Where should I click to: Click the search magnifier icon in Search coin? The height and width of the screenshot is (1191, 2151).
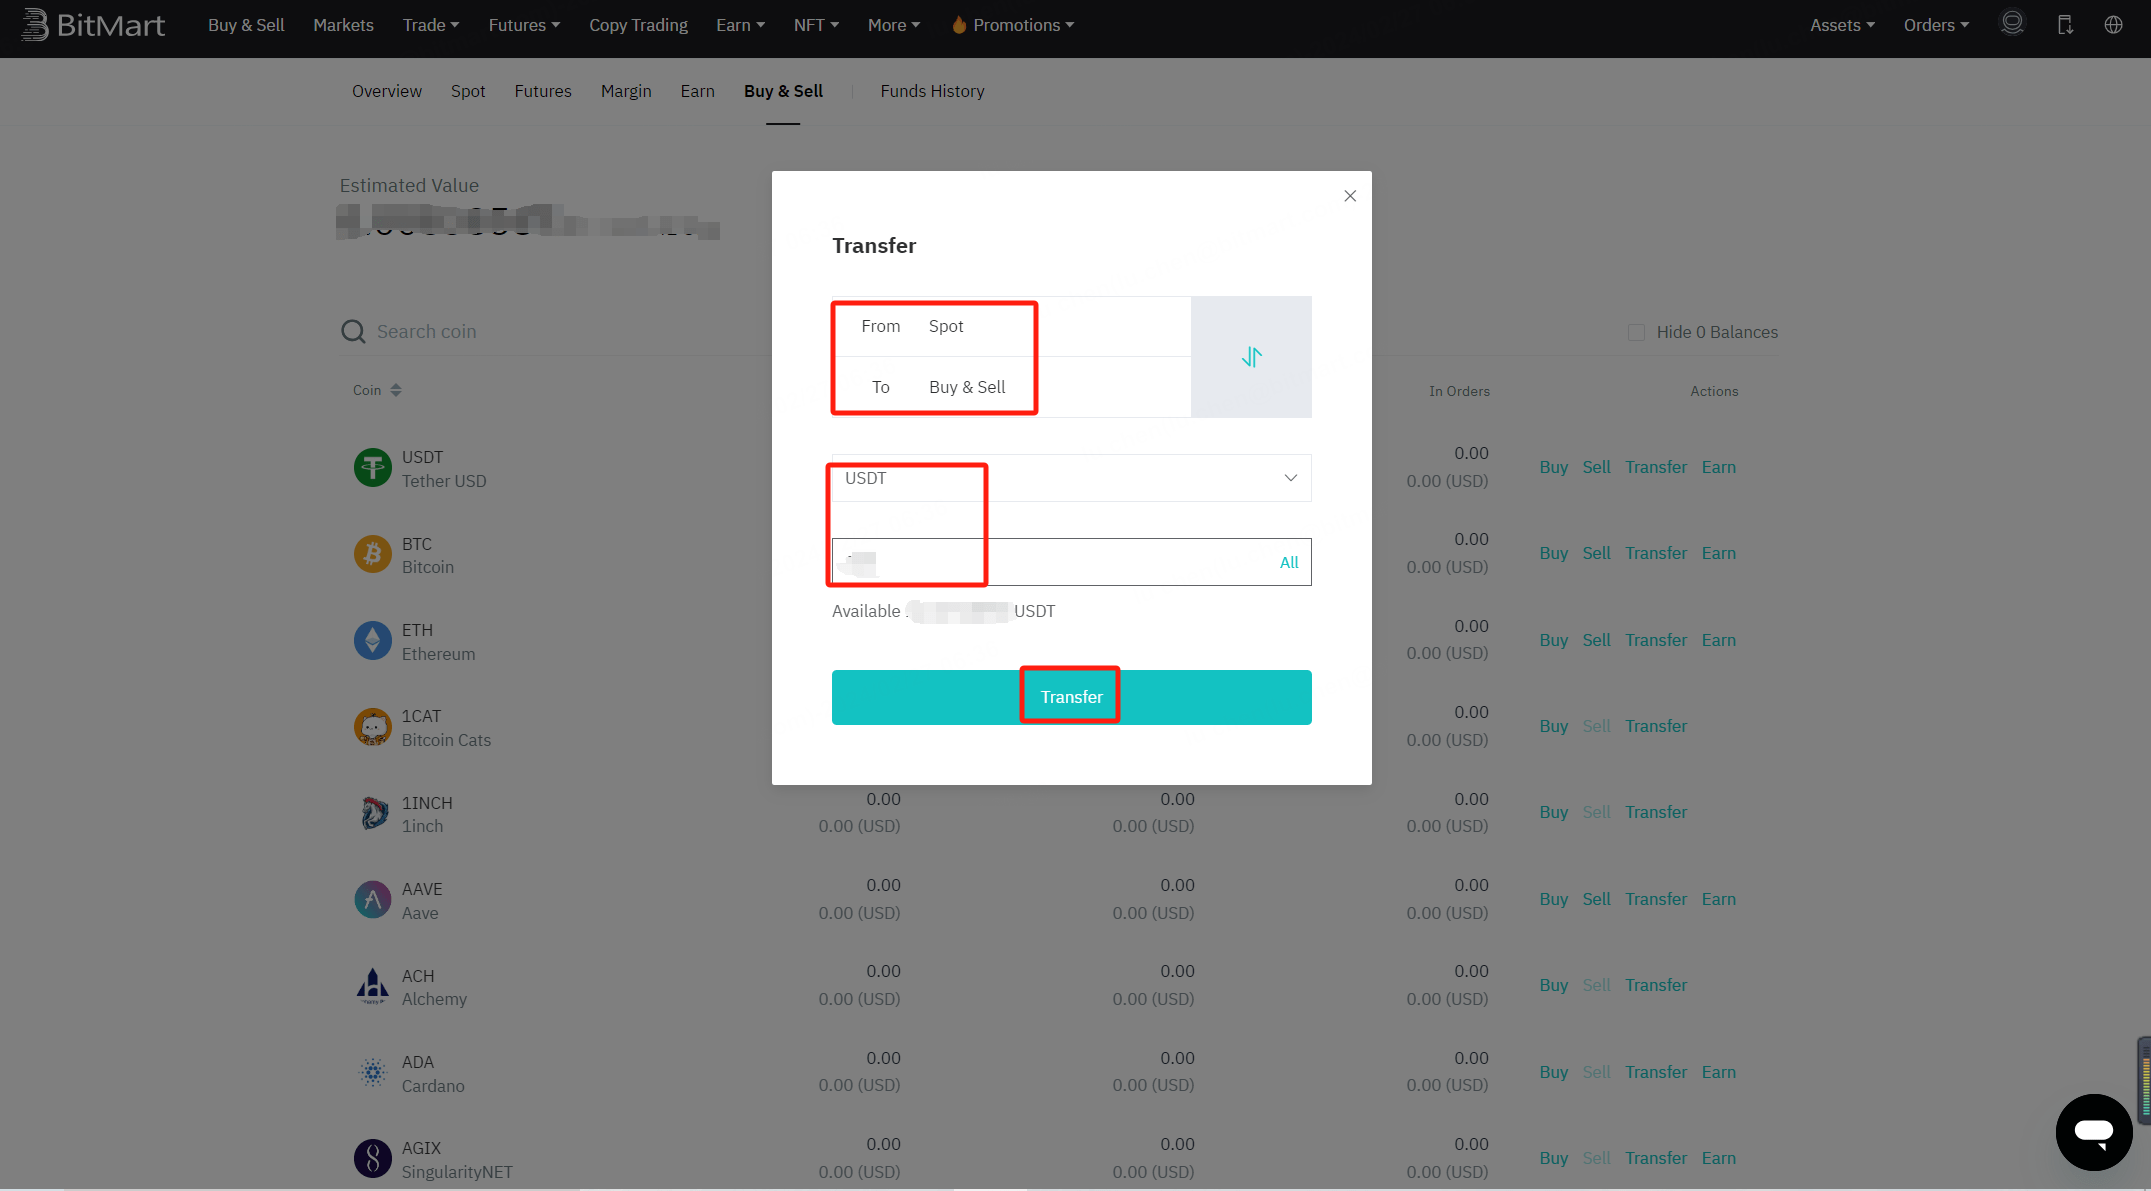click(353, 331)
